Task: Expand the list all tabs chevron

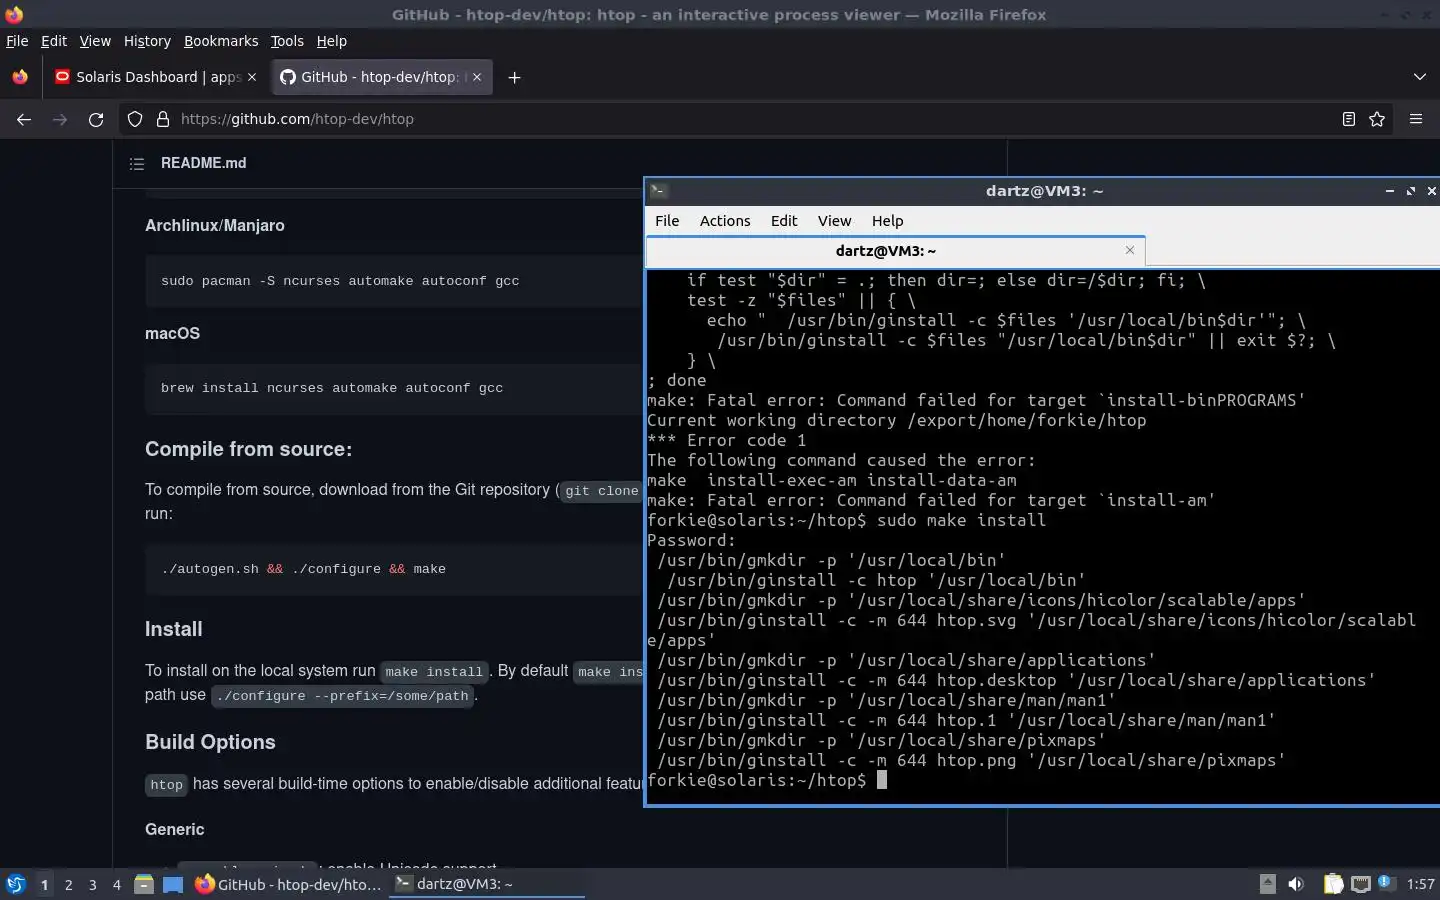Action: click(x=1419, y=77)
